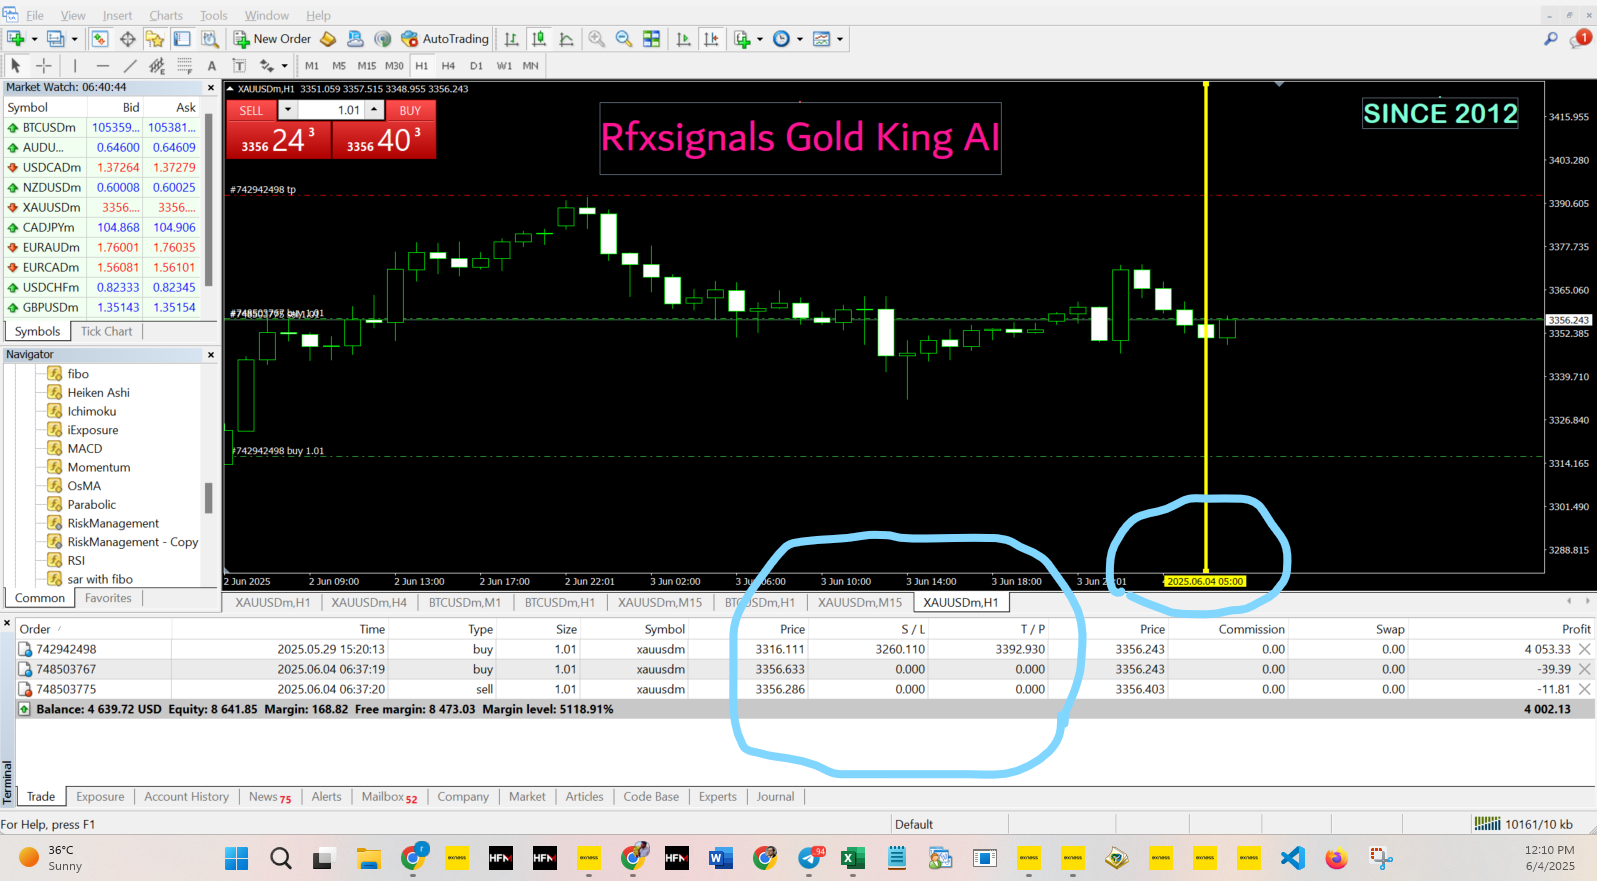Open the XAUUSDm,H4 chart tab
The width and height of the screenshot is (1597, 881).
coord(369,603)
